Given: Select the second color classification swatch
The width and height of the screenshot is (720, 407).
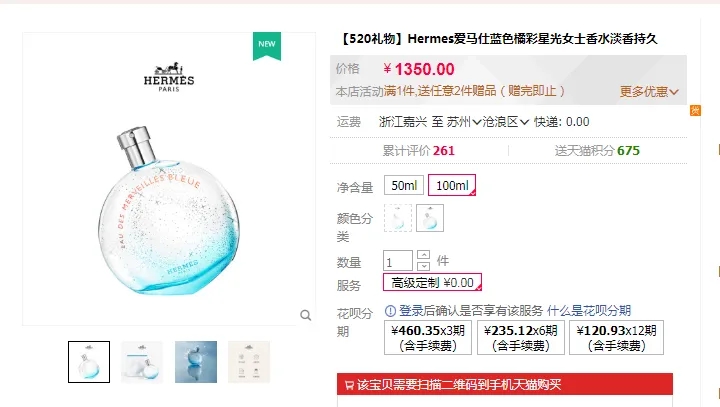Looking at the screenshot, I should point(430,218).
